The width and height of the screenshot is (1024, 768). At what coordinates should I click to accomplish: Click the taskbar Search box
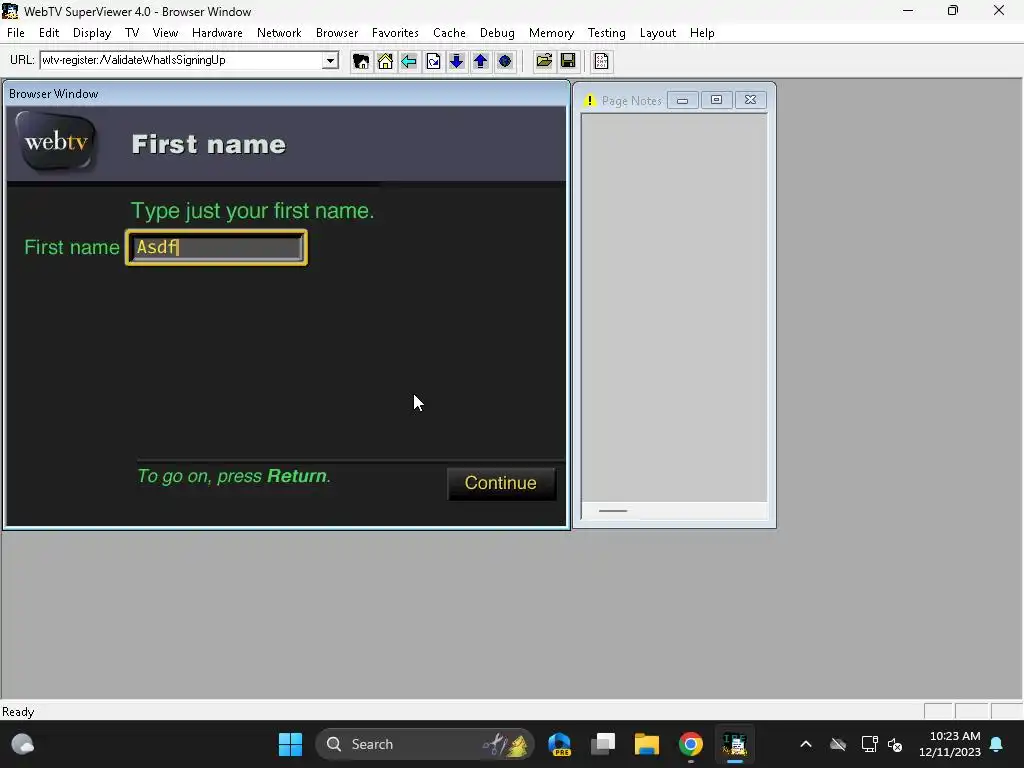coord(424,744)
